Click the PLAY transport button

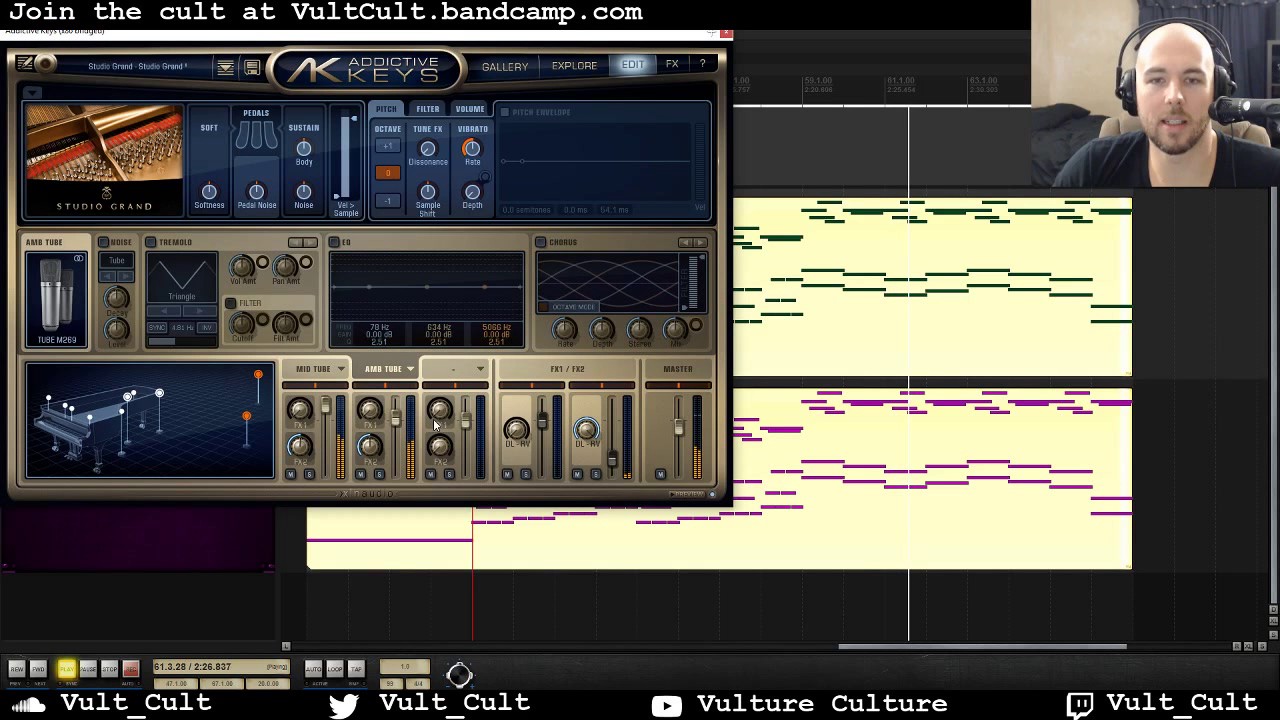pyautogui.click(x=66, y=669)
